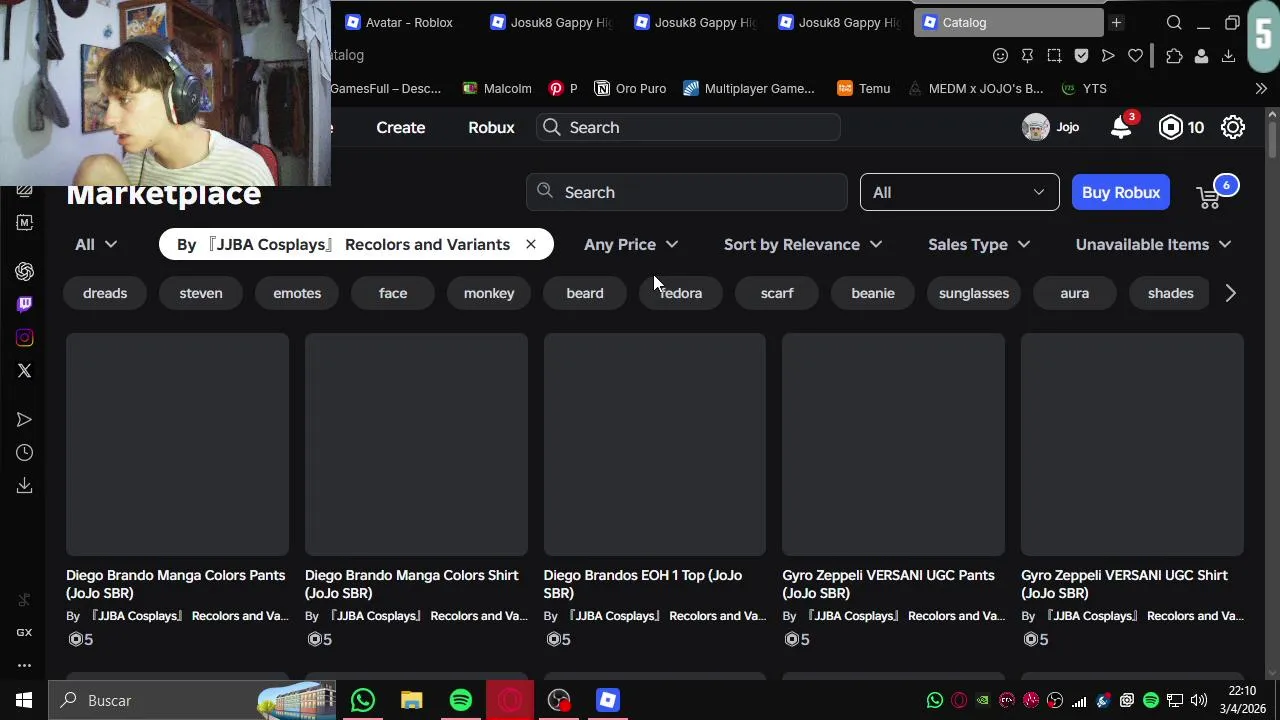The width and height of the screenshot is (1280, 720).
Task: Open Twitch in the Opera sidebar
Action: [25, 304]
